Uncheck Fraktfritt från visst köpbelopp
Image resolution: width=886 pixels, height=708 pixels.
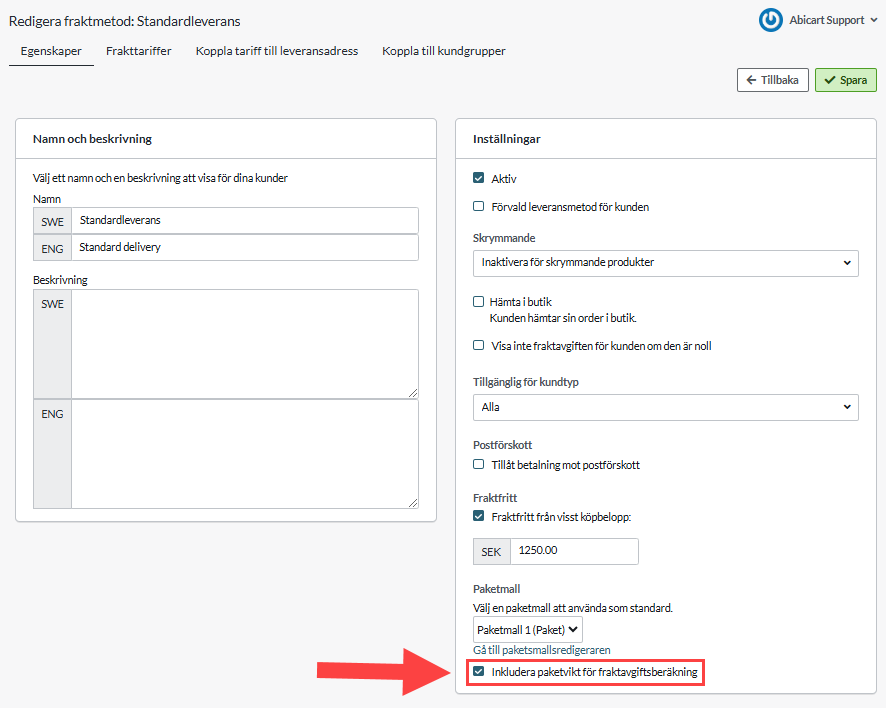(479, 516)
